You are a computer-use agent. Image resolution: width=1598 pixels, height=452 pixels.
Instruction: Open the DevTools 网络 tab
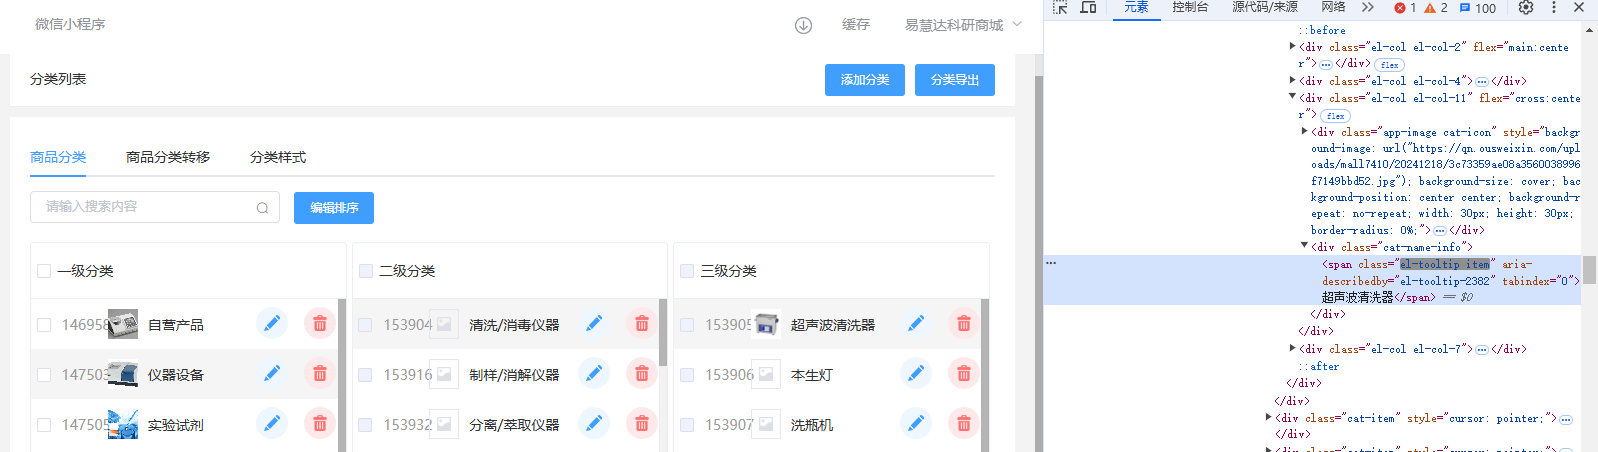tap(1333, 7)
